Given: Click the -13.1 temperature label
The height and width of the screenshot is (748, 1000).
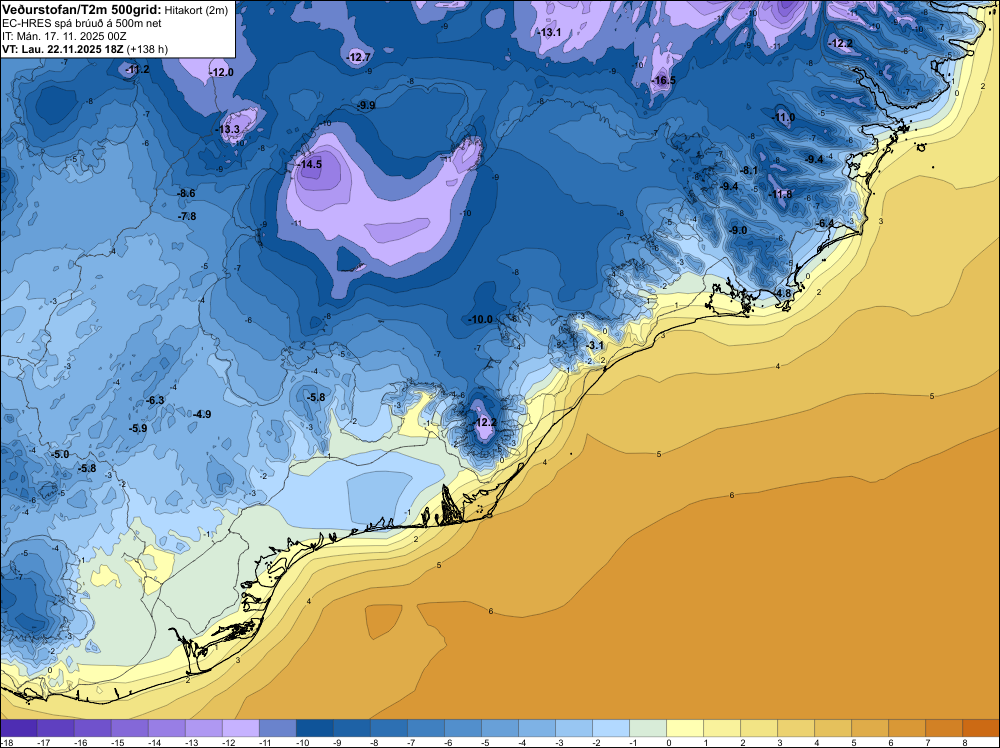Looking at the screenshot, I should click(x=548, y=32).
